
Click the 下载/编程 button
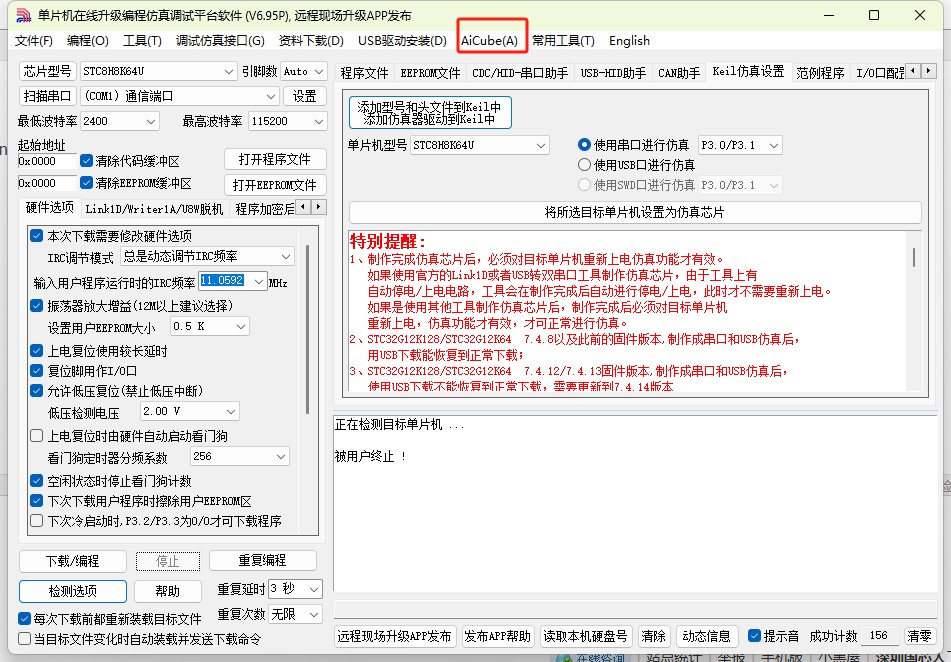click(73, 561)
